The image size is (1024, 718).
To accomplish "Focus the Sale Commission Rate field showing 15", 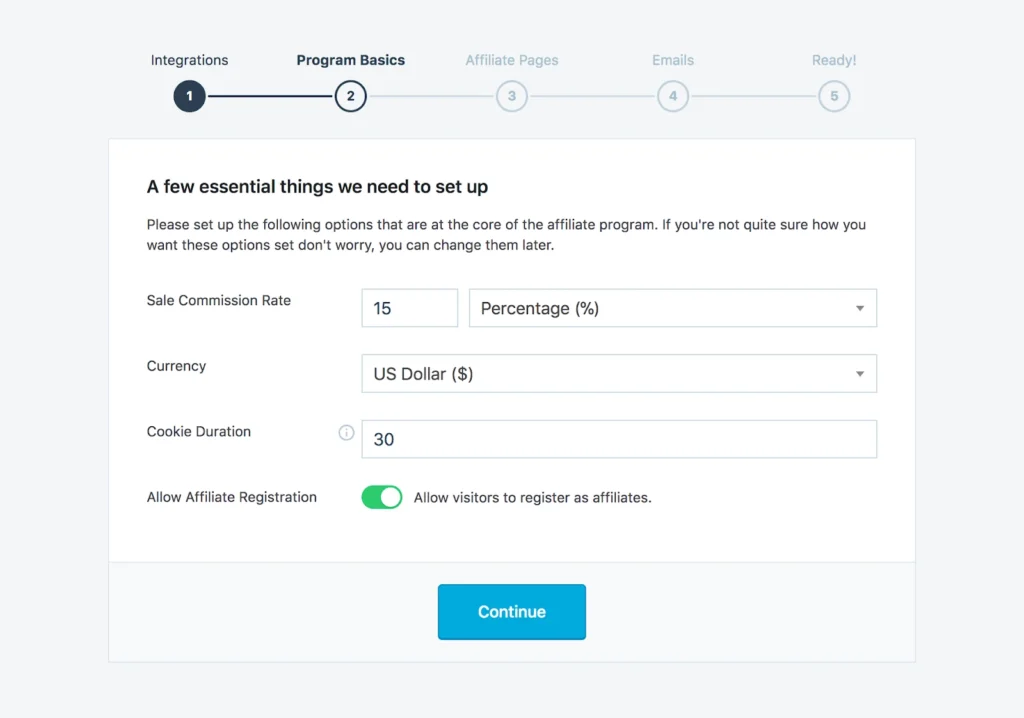I will (409, 308).
